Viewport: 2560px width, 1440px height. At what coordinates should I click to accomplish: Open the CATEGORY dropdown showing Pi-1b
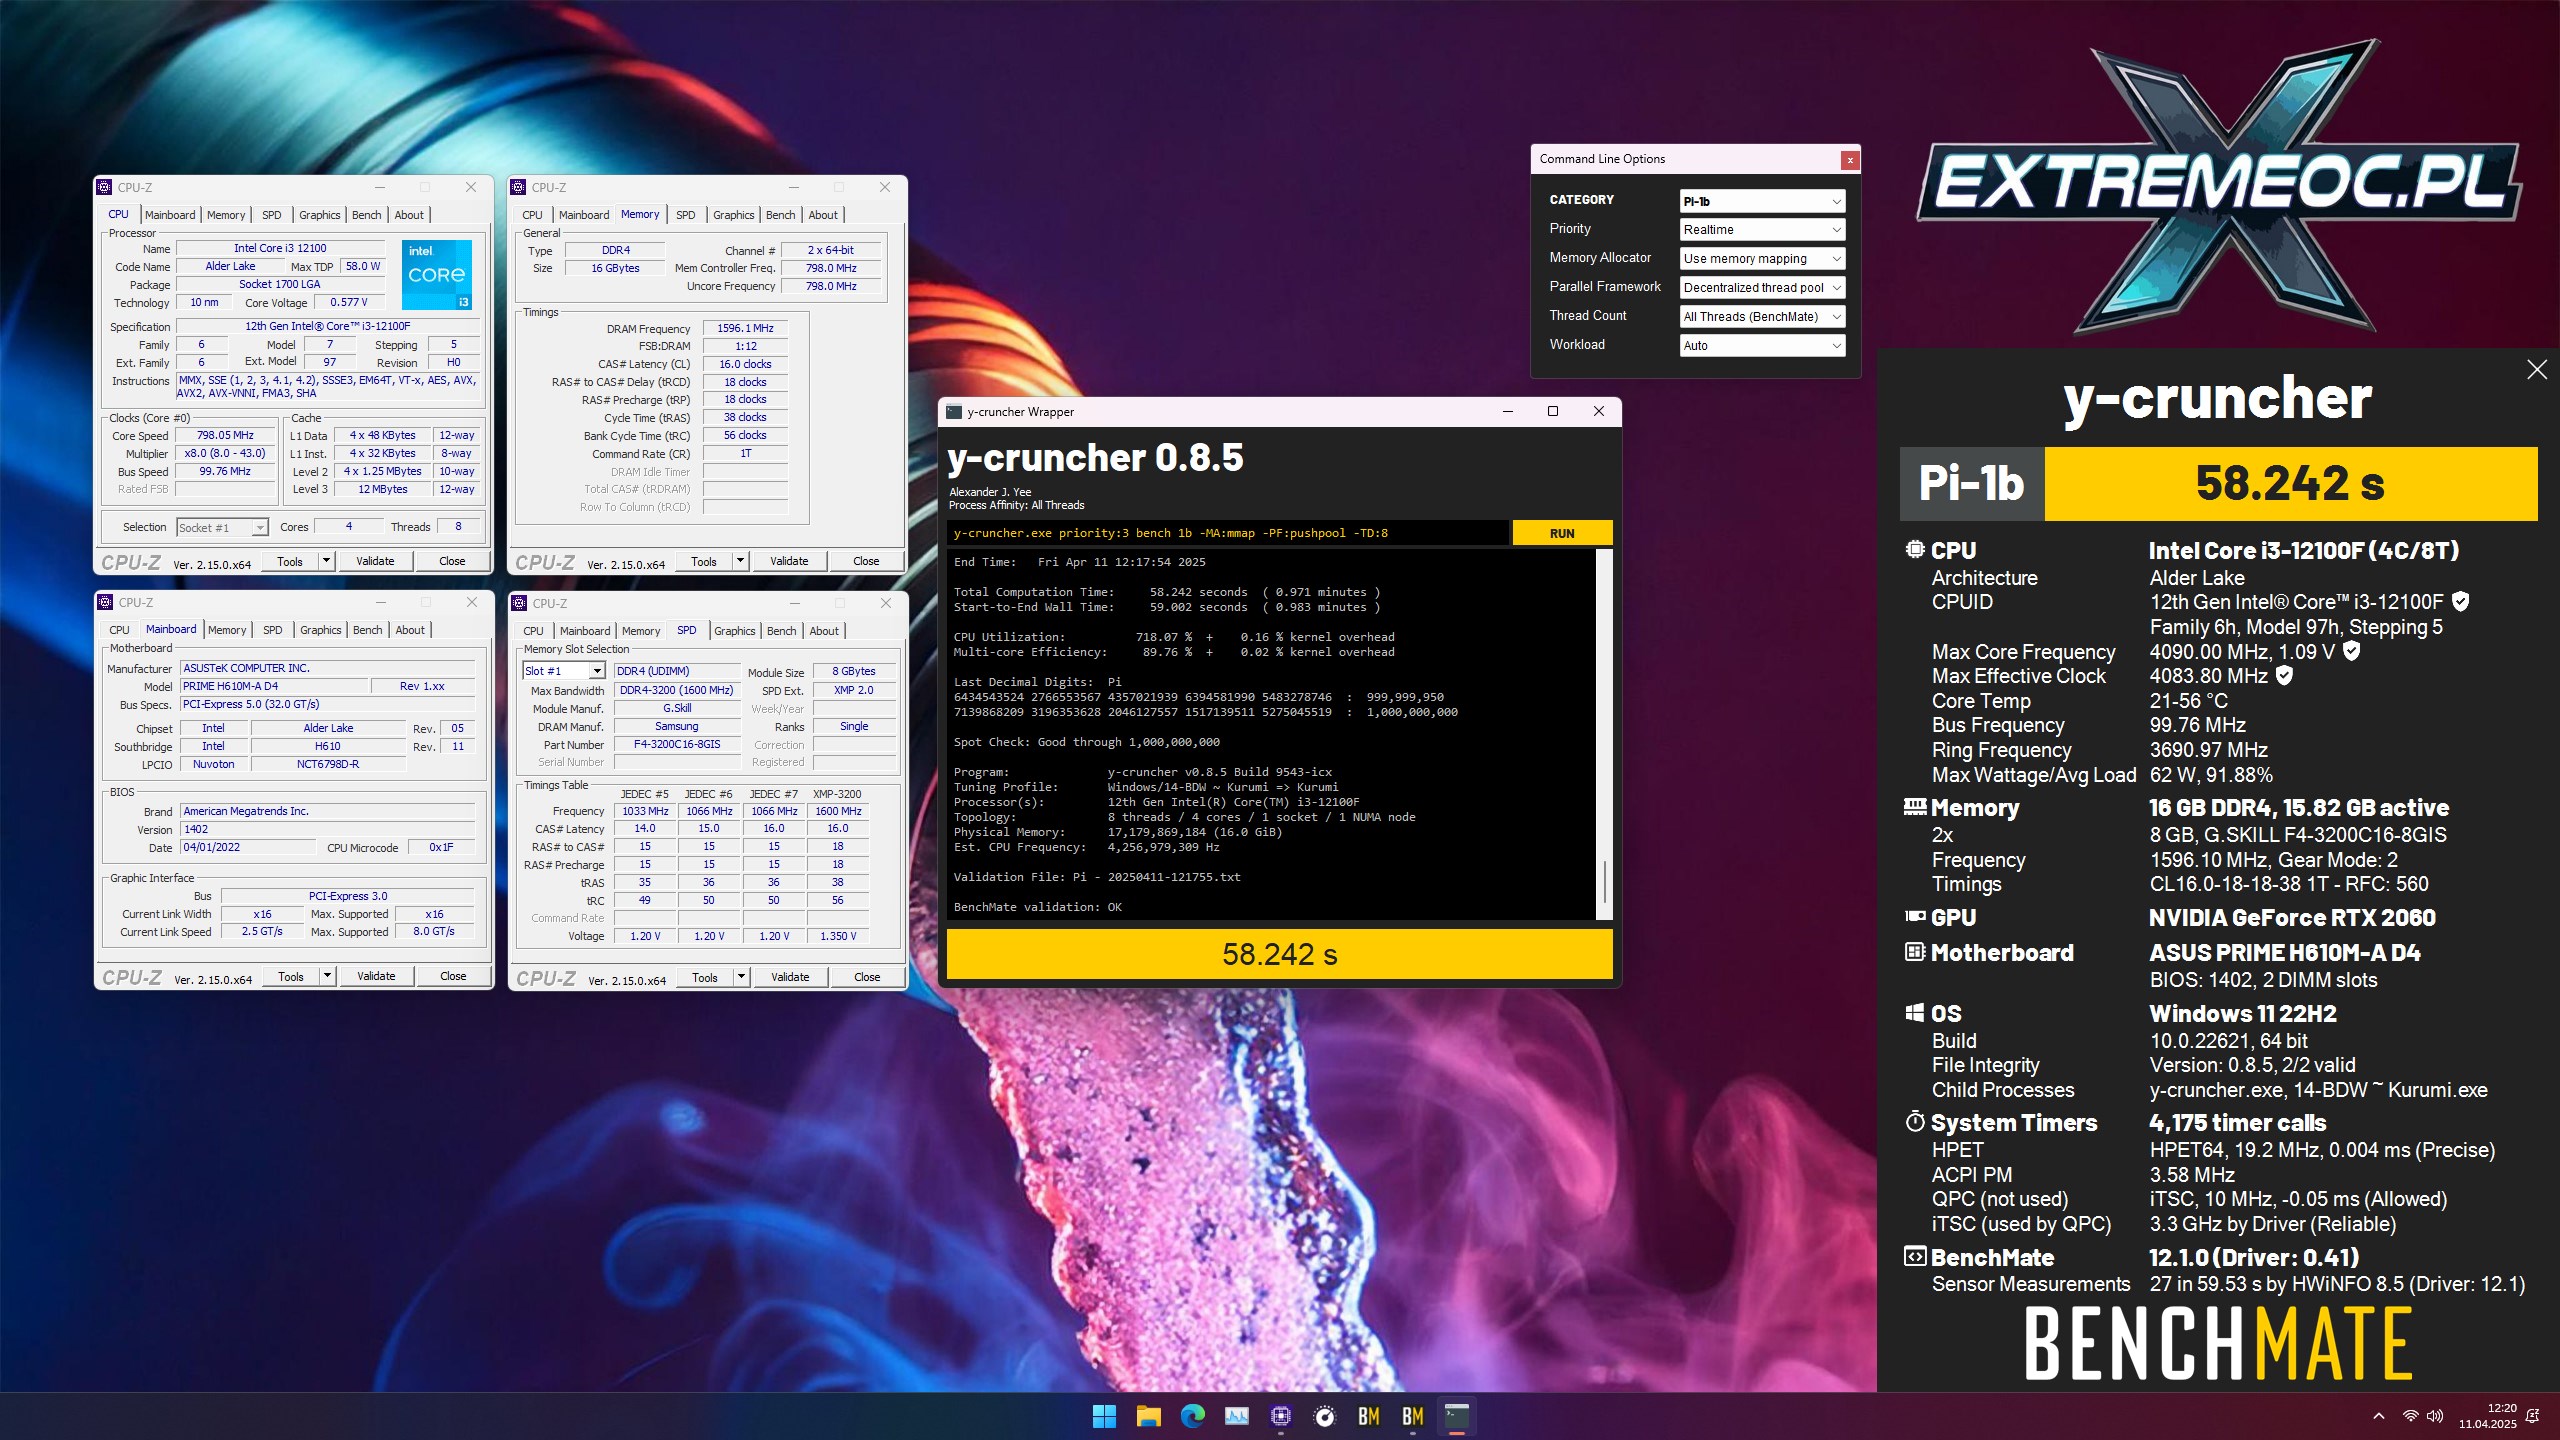pyautogui.click(x=1762, y=201)
